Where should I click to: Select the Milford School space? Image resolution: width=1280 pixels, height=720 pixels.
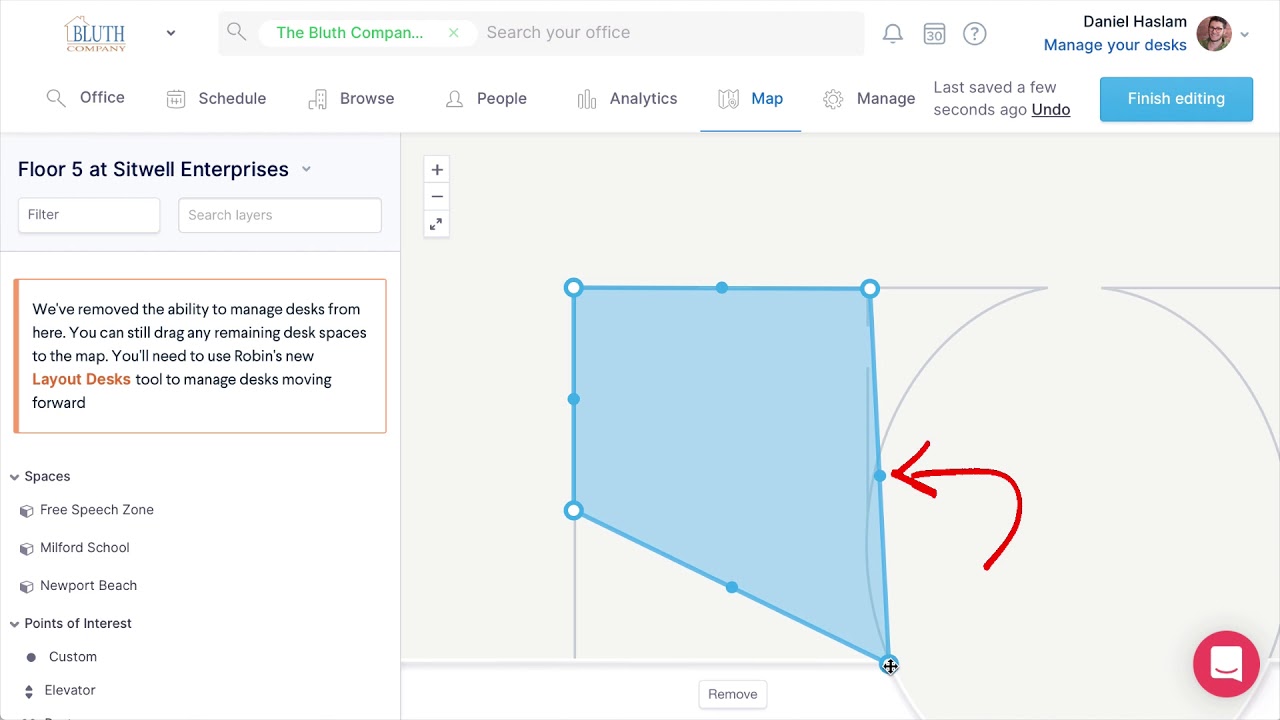coord(85,548)
